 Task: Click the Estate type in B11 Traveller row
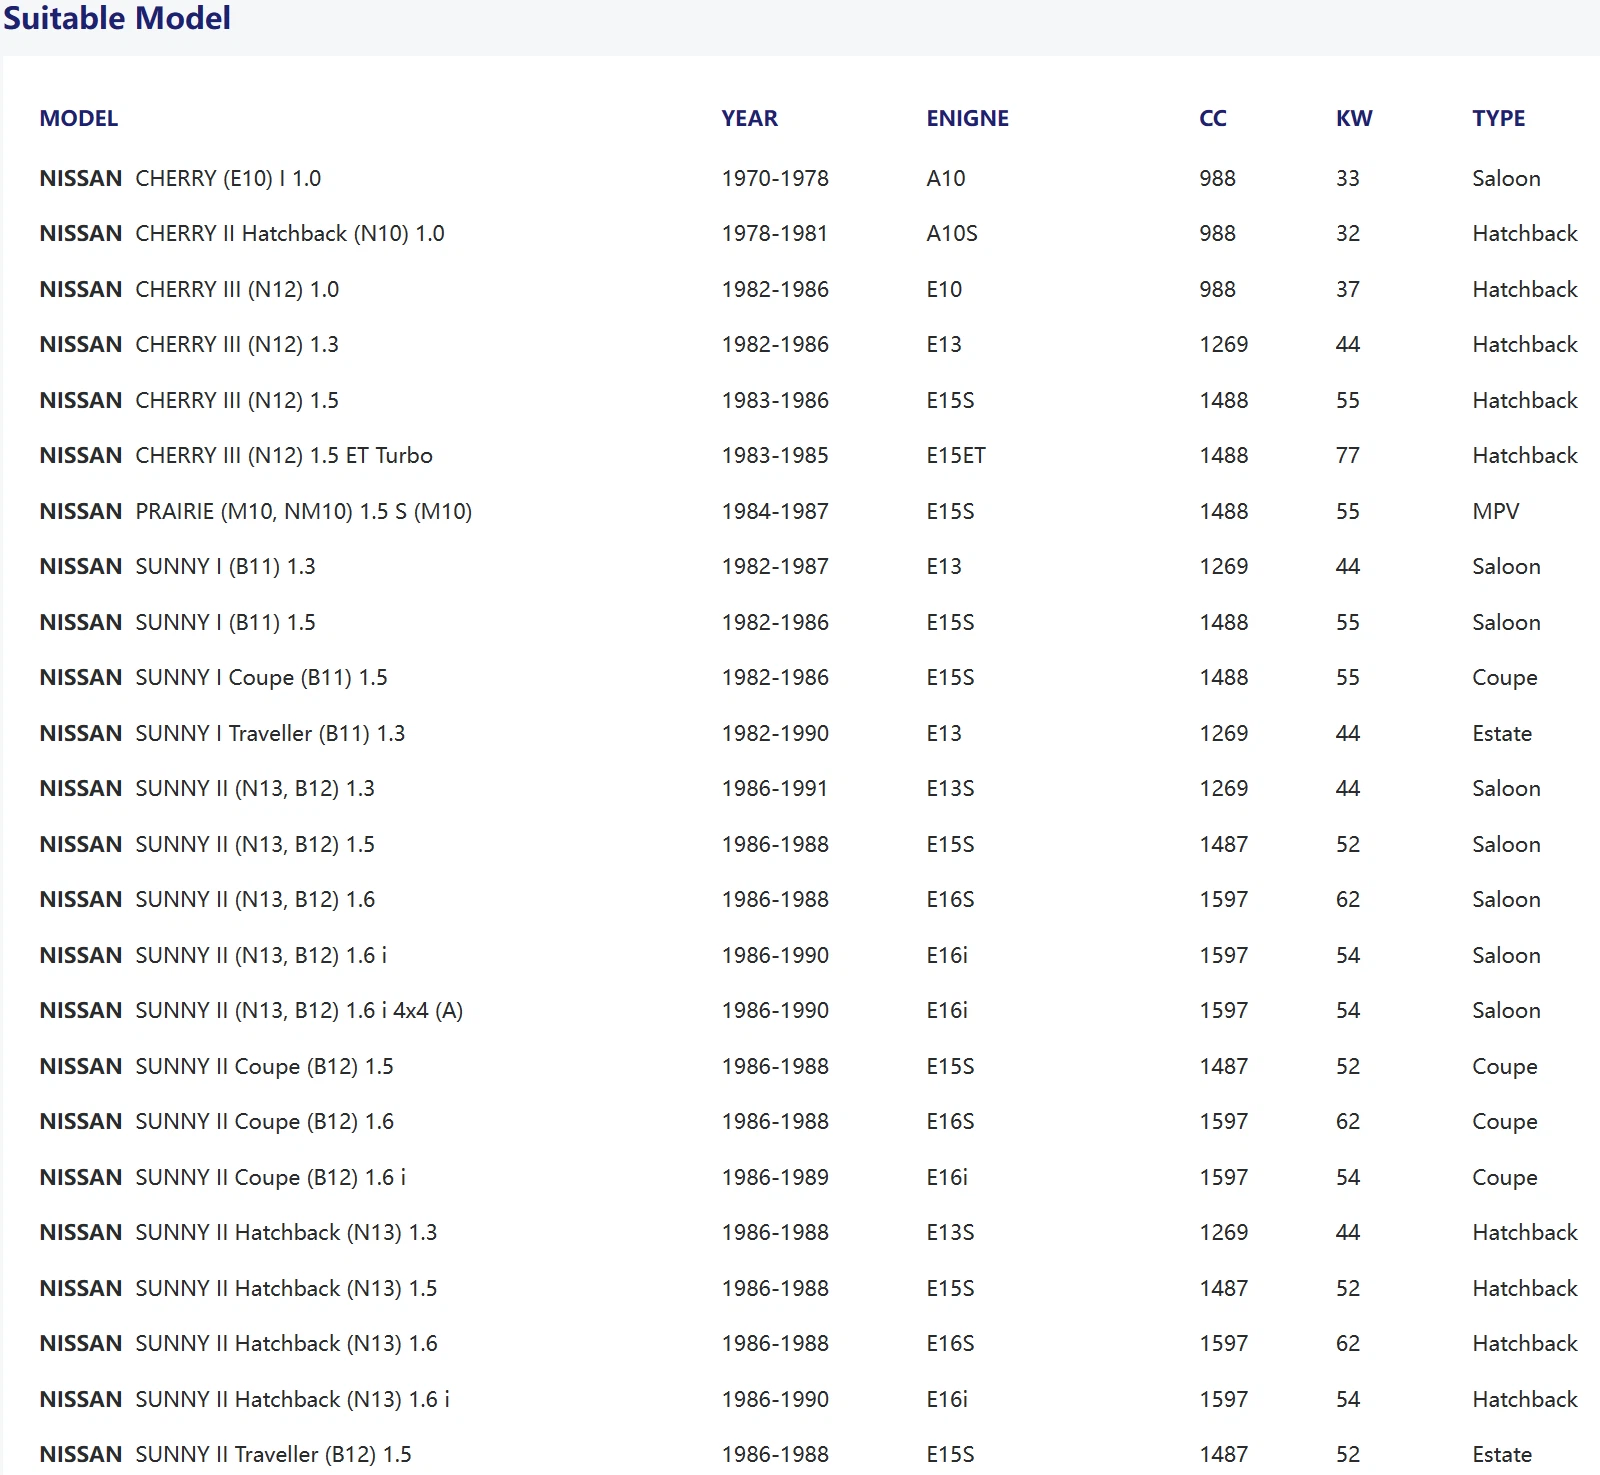[1502, 733]
